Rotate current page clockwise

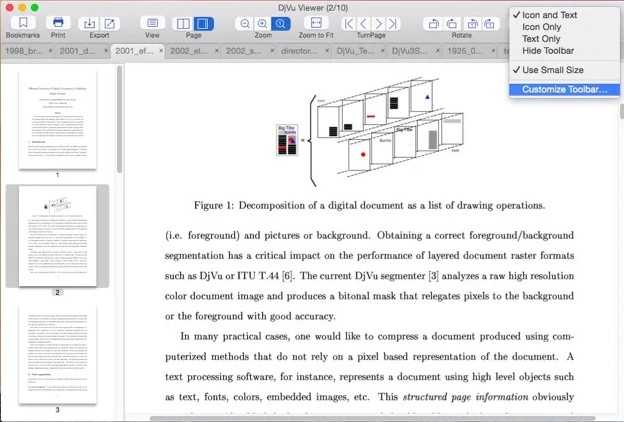pos(452,24)
